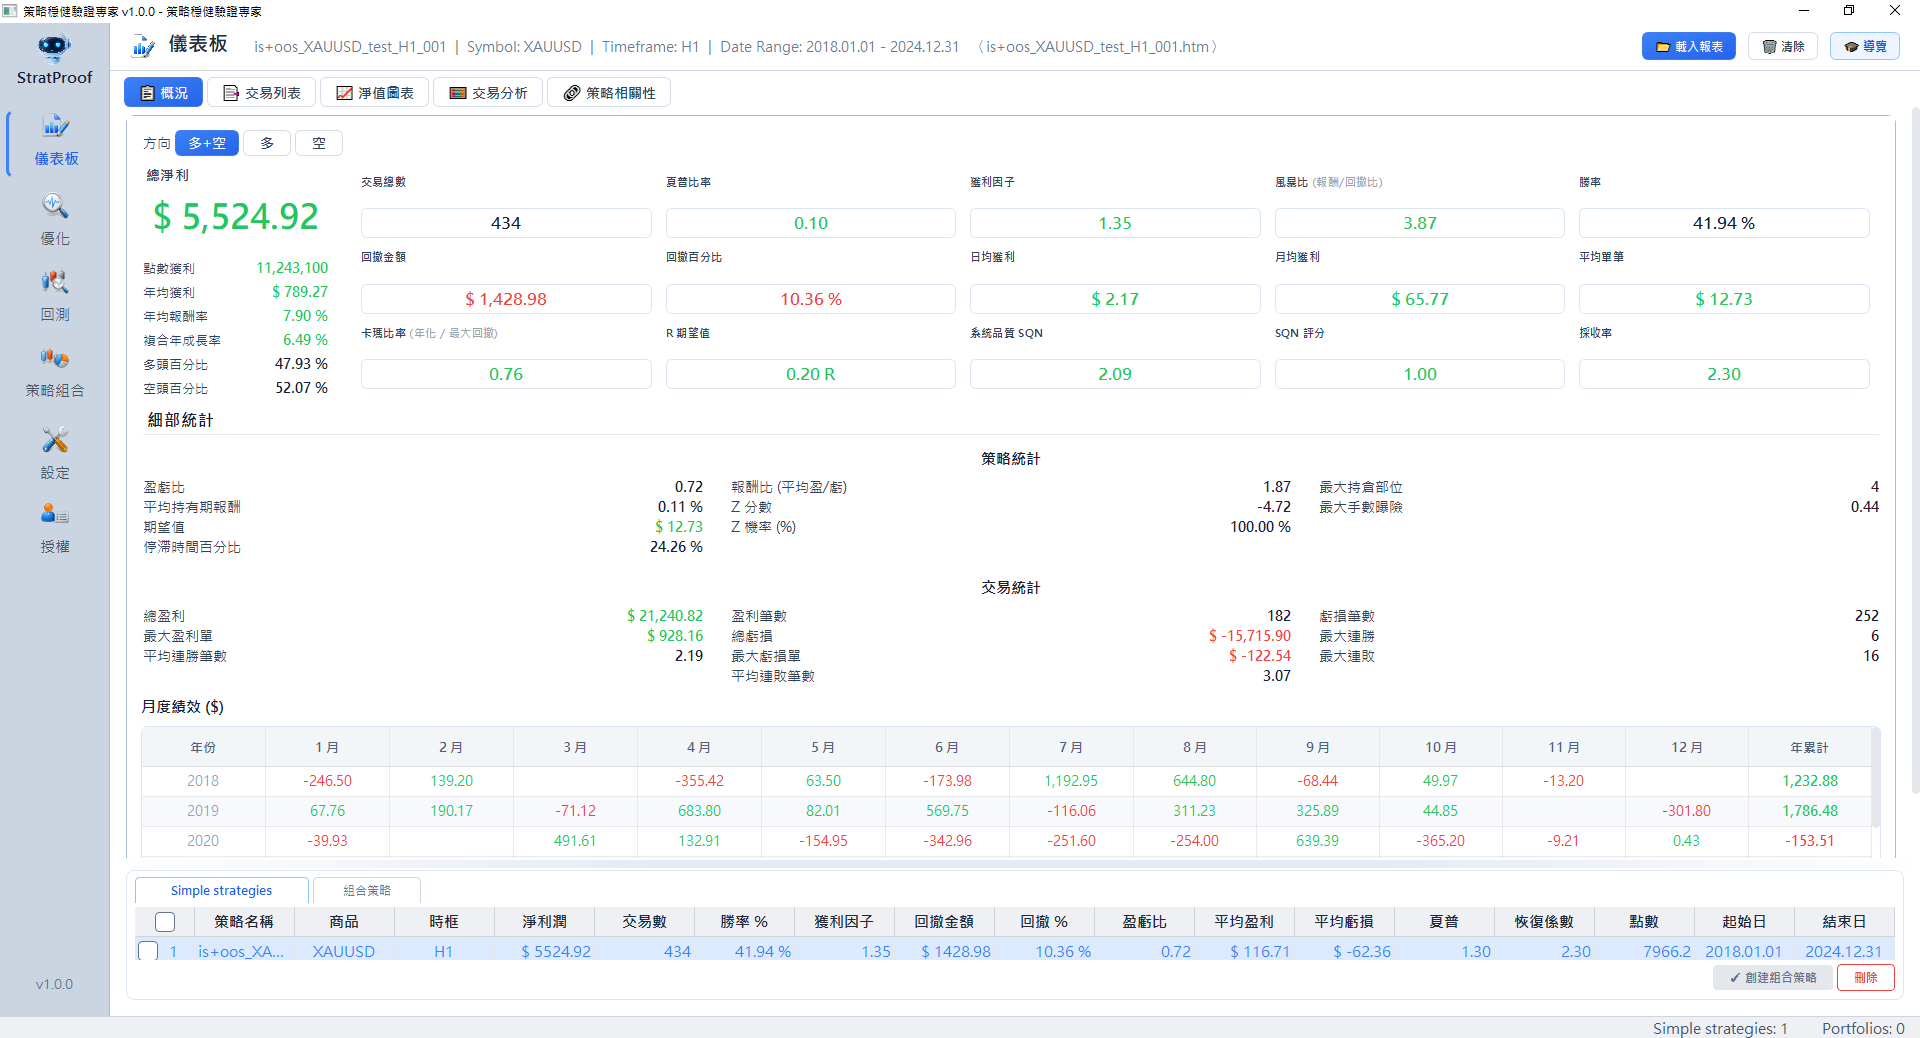
Task: Click the 交易總數 value 434
Action: pos(506,223)
